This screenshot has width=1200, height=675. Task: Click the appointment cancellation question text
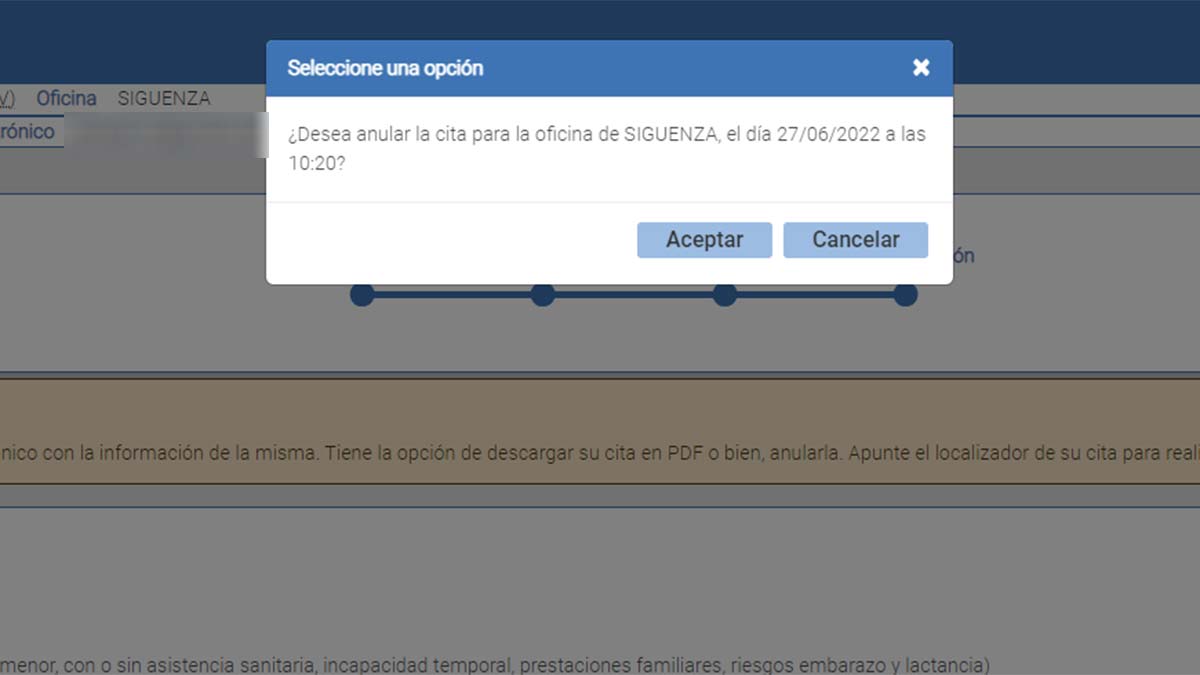click(606, 148)
